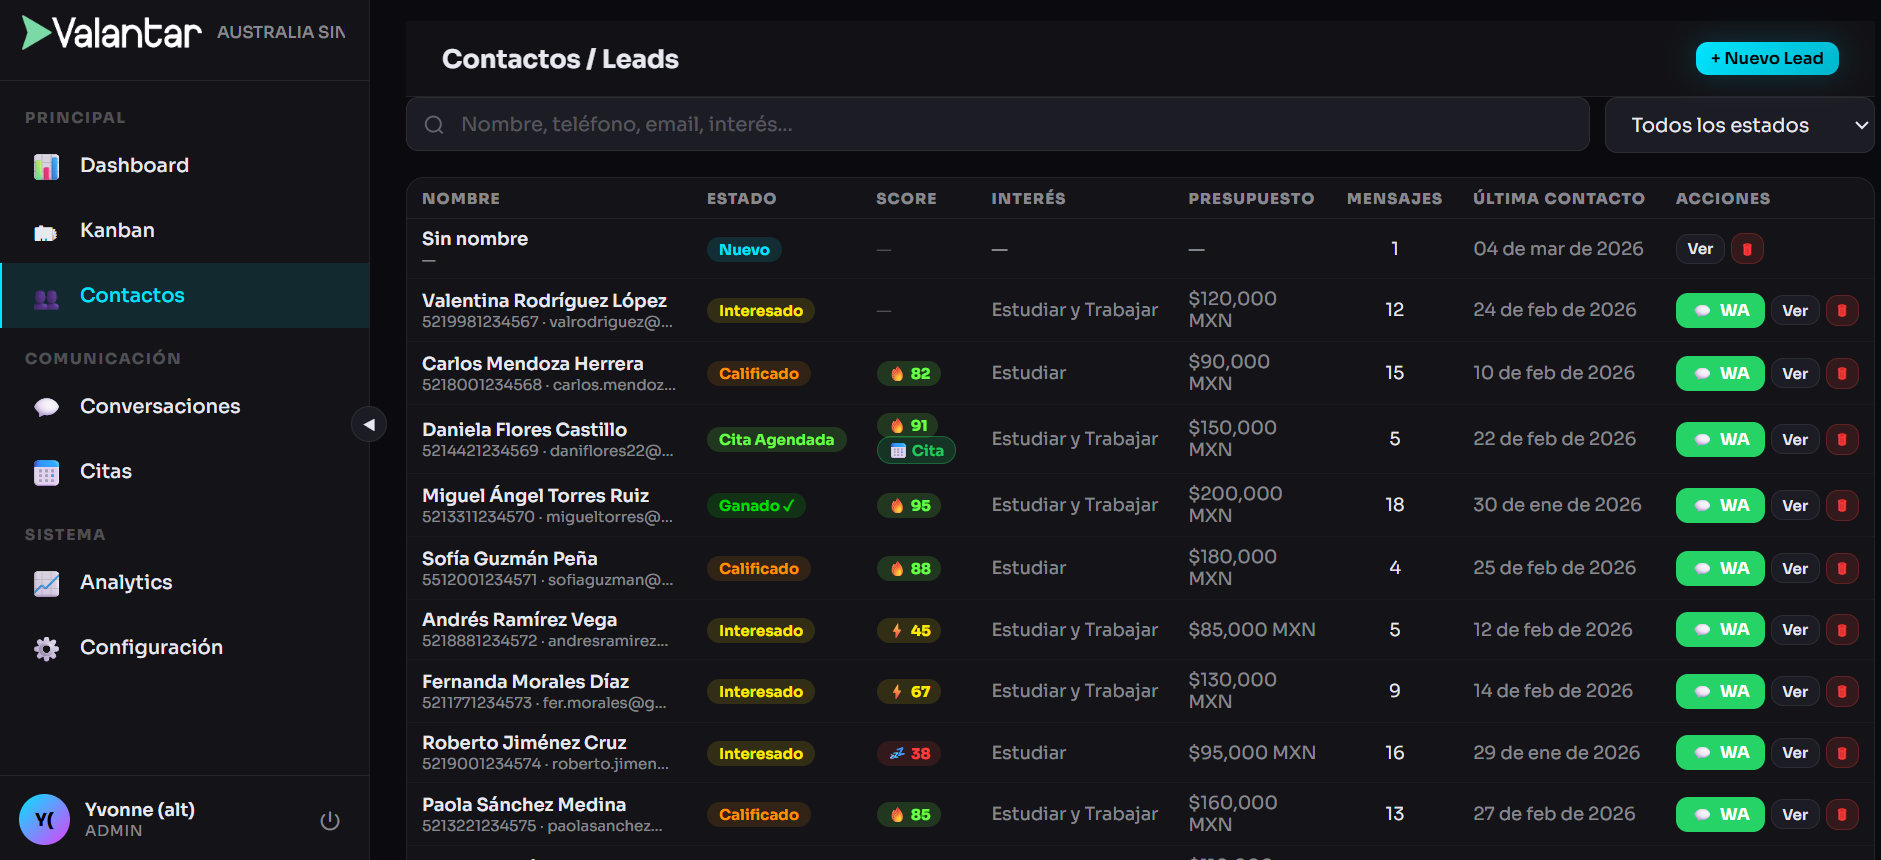Open Conversaciones from the sidebar

coord(160,407)
